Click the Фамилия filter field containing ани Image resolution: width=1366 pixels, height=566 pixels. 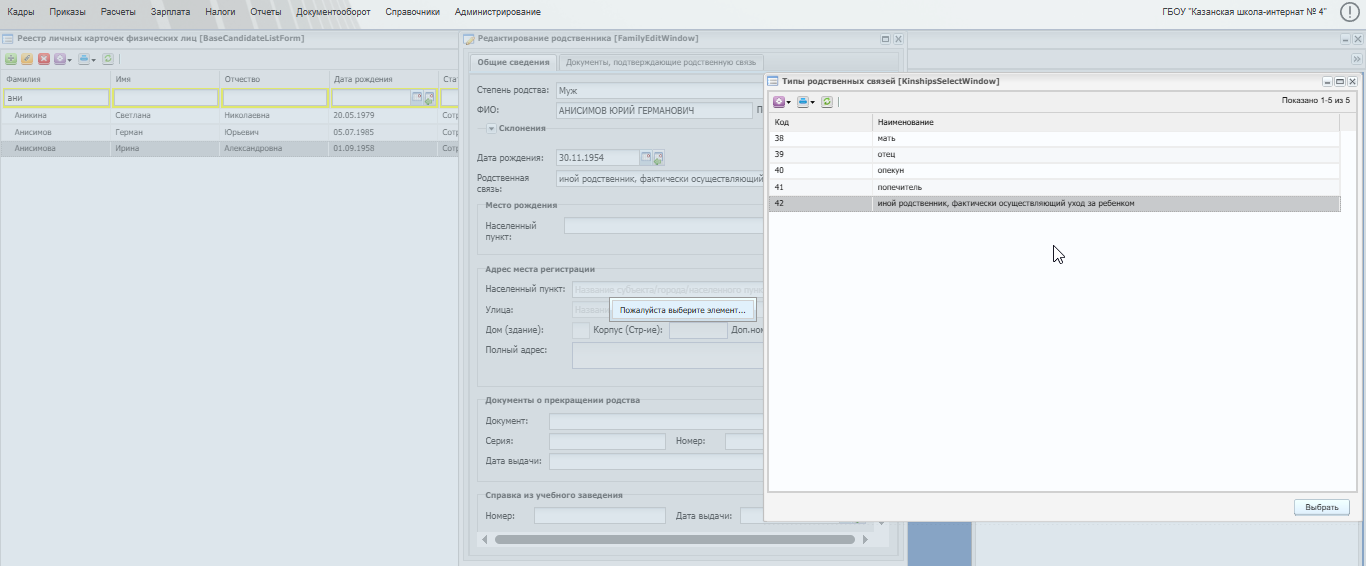[x=56, y=98]
